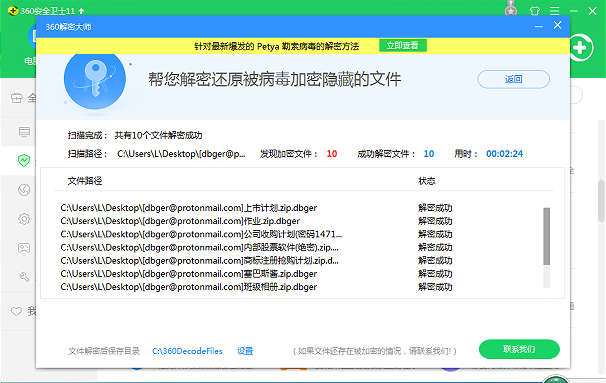Image resolution: width=606 pixels, height=383 pixels.
Task: Click the 360安全卫士 skin shirt icon
Action: [535, 11]
